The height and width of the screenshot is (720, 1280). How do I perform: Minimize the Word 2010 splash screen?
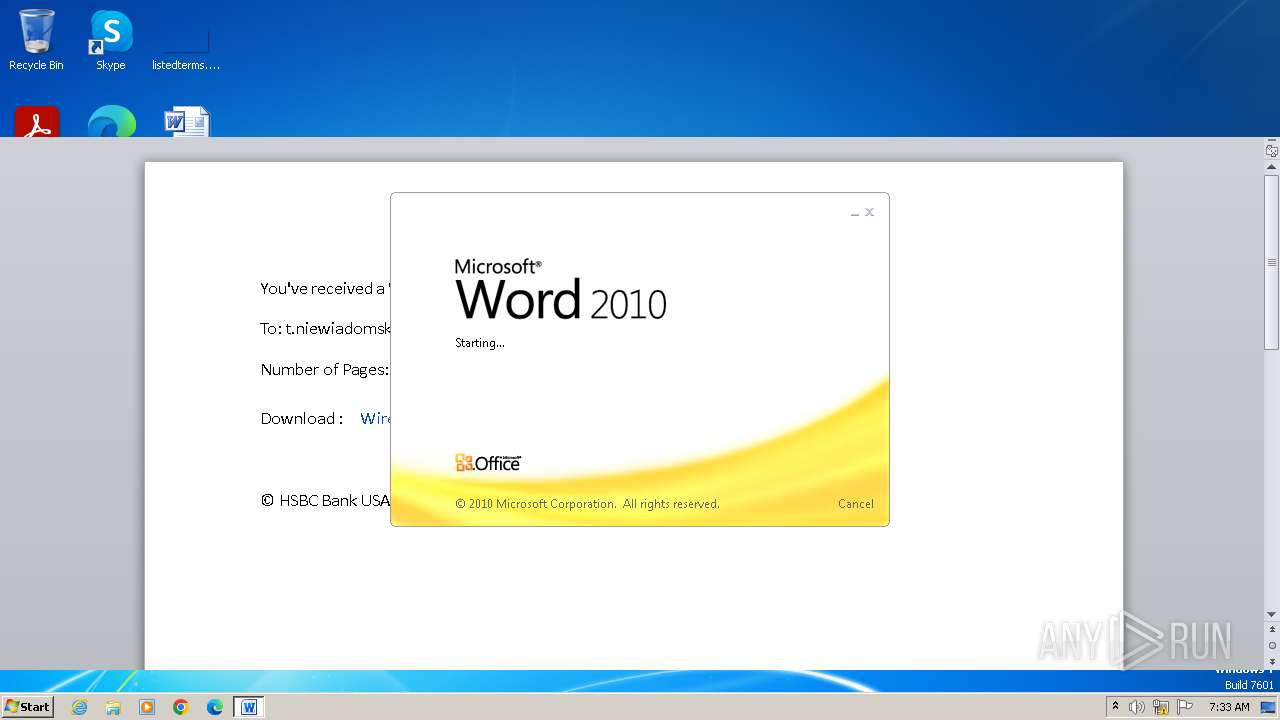[x=855, y=213]
